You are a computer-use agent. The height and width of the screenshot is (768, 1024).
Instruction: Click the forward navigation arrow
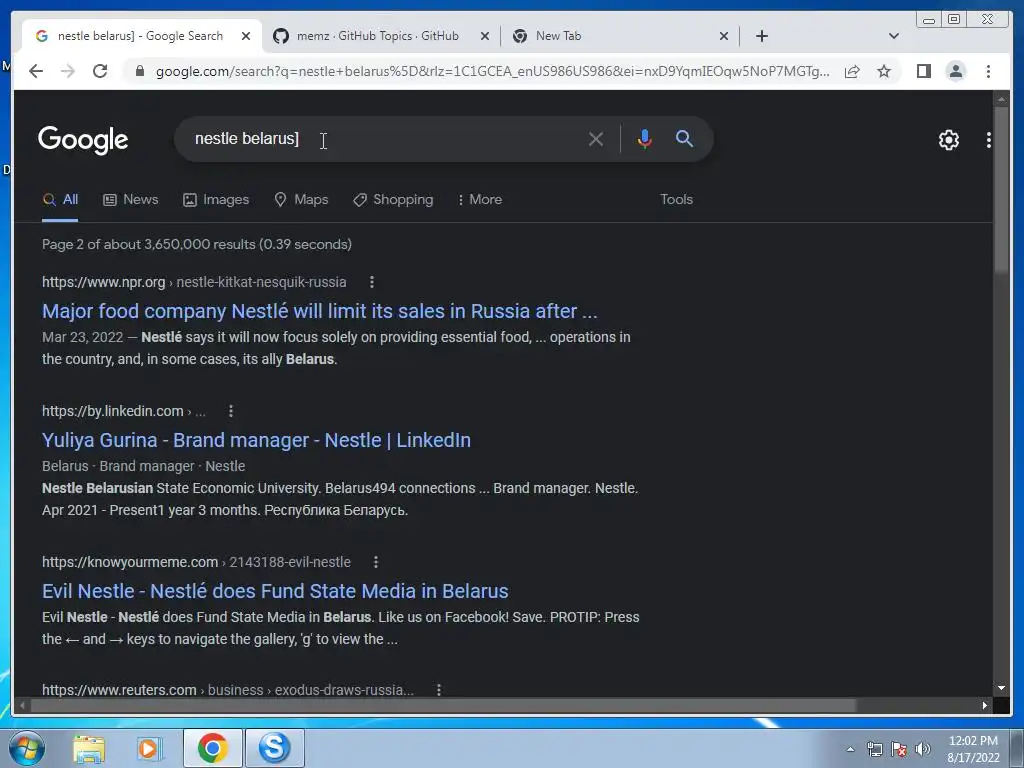pos(68,71)
